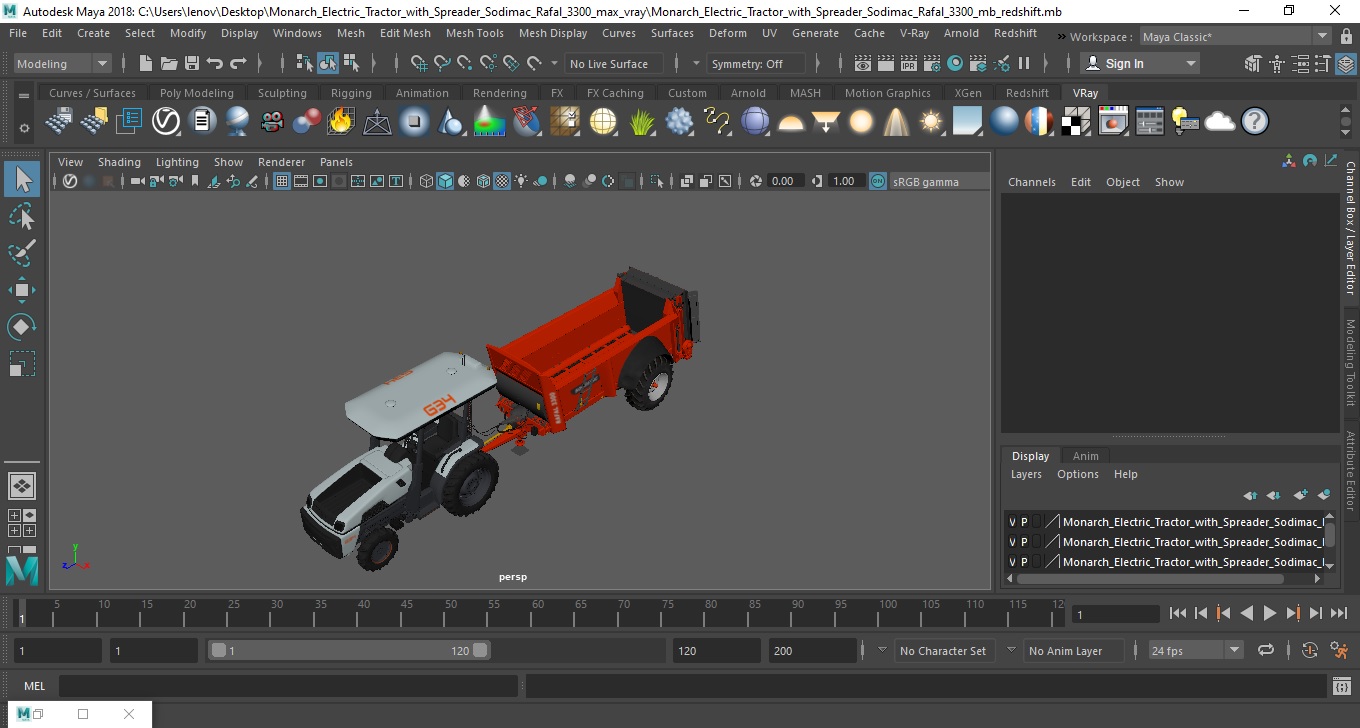This screenshot has width=1360, height=728.
Task: Open the Channels menu in Channel Box
Action: [x=1031, y=182]
